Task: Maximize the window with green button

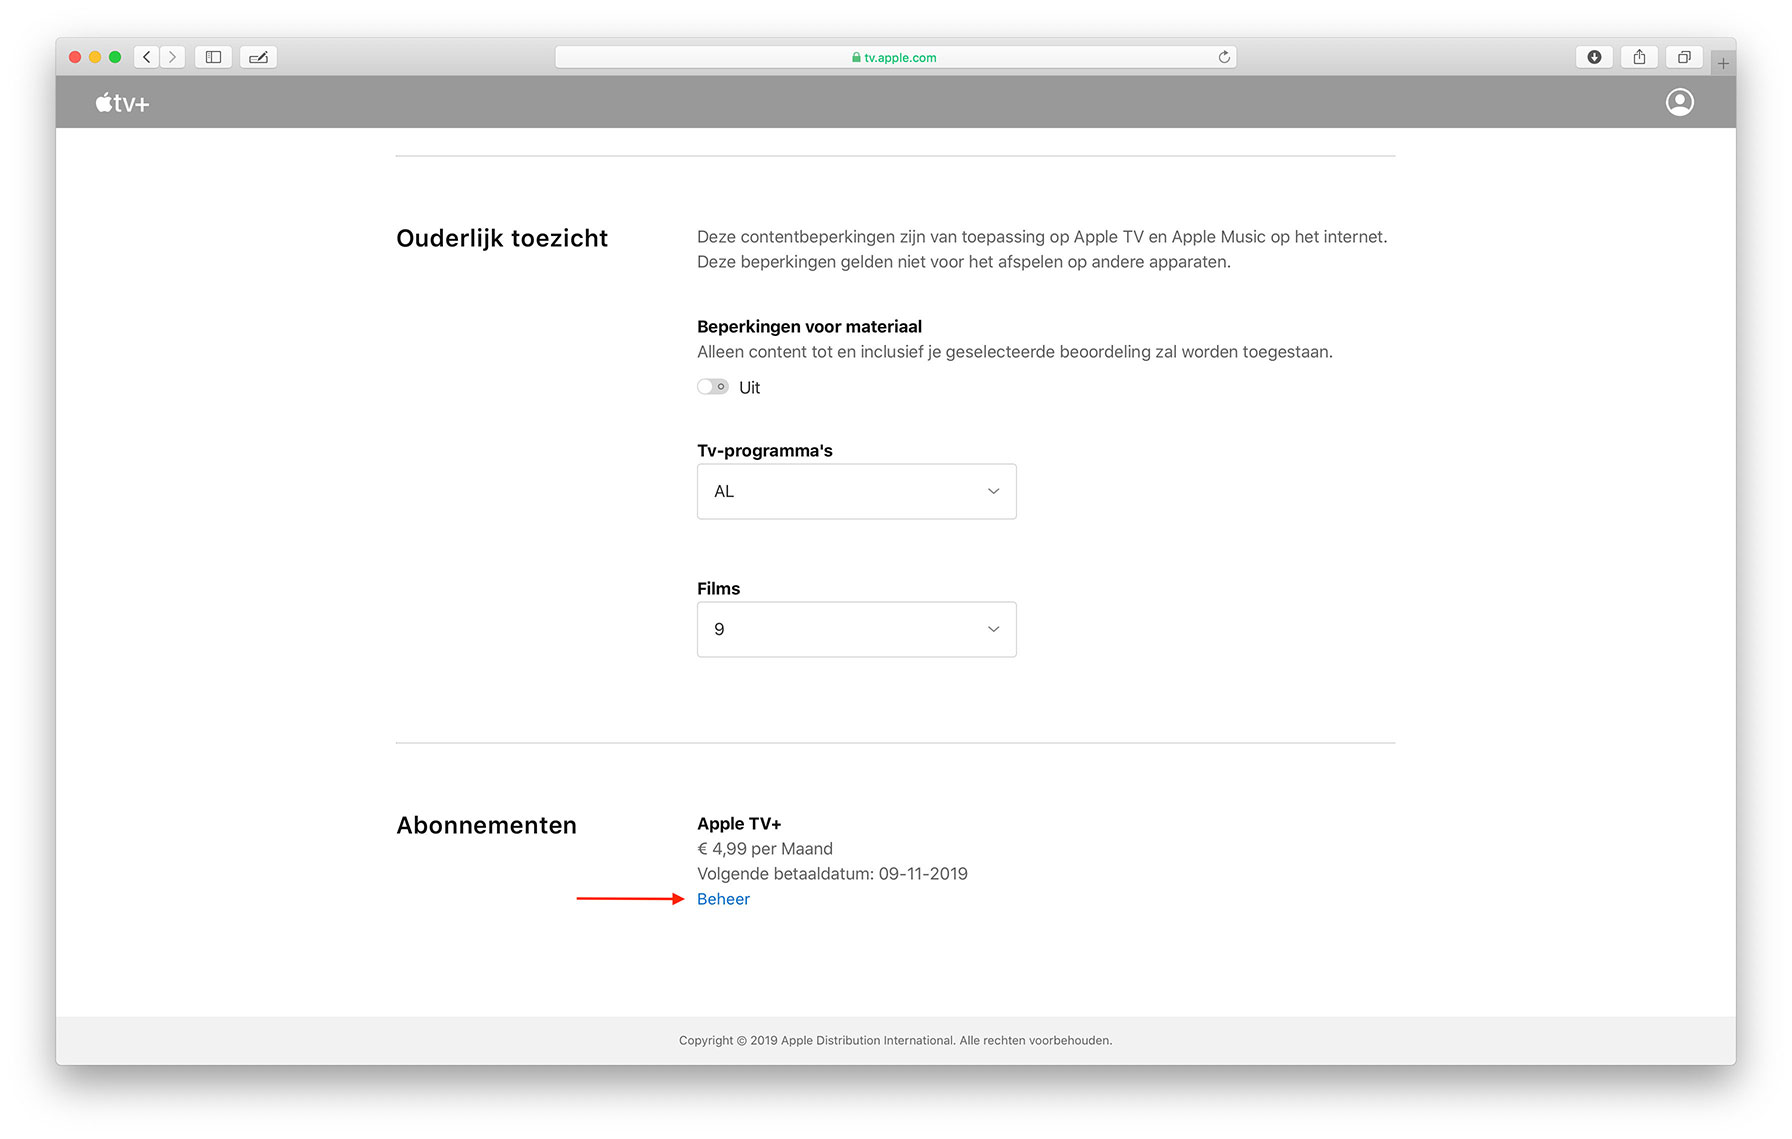Action: point(115,57)
